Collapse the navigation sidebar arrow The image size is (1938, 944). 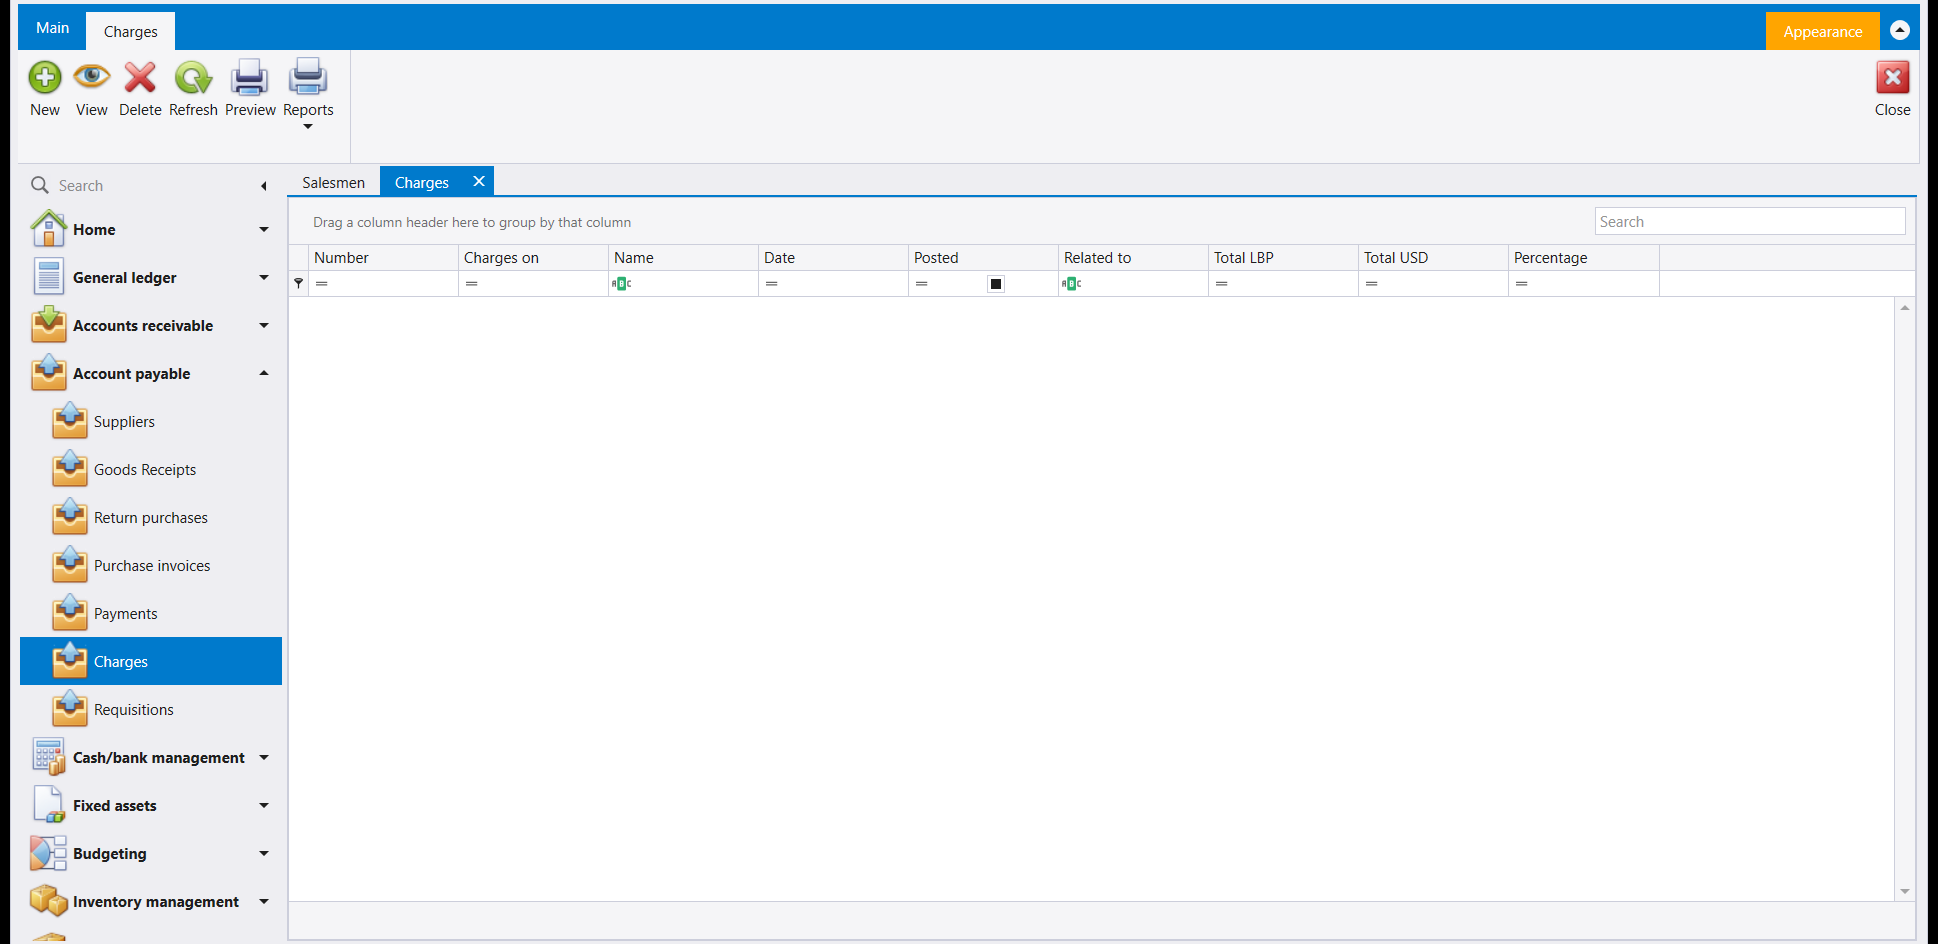(x=263, y=186)
